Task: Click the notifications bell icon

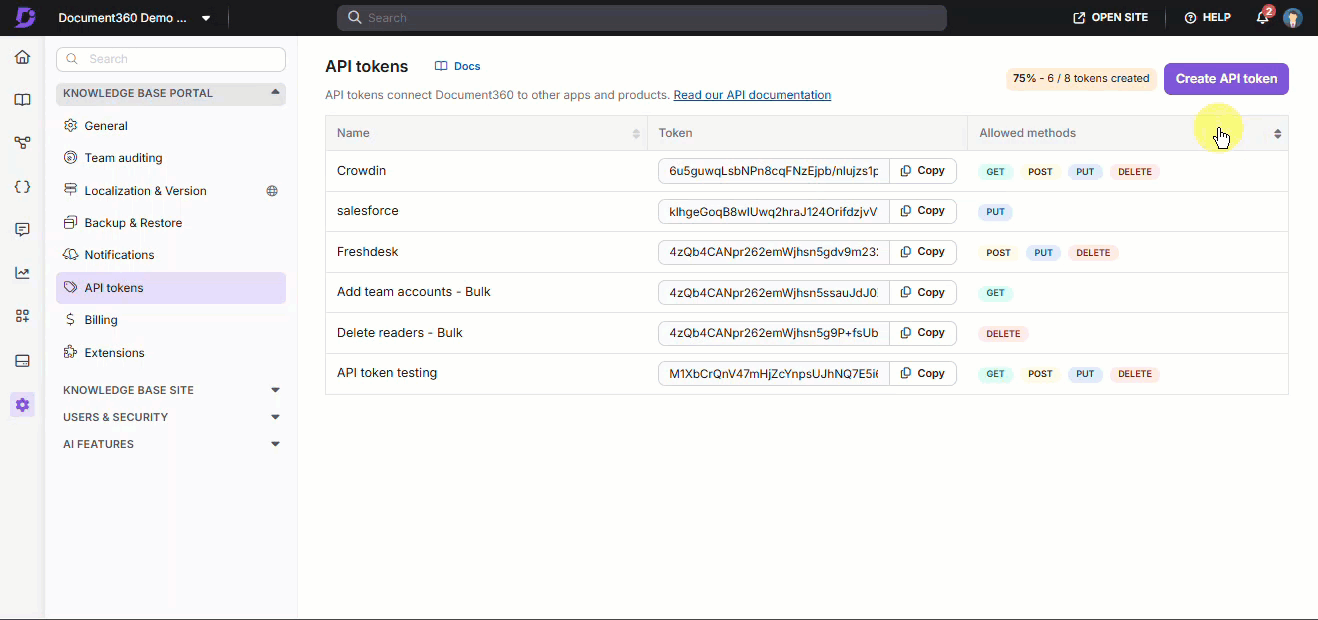Action: pyautogui.click(x=1263, y=18)
